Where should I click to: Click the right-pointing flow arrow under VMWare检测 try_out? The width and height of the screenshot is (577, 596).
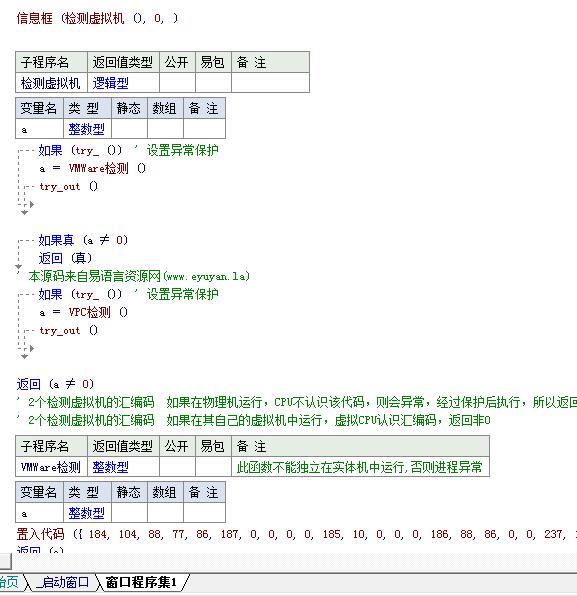[x=32, y=204]
